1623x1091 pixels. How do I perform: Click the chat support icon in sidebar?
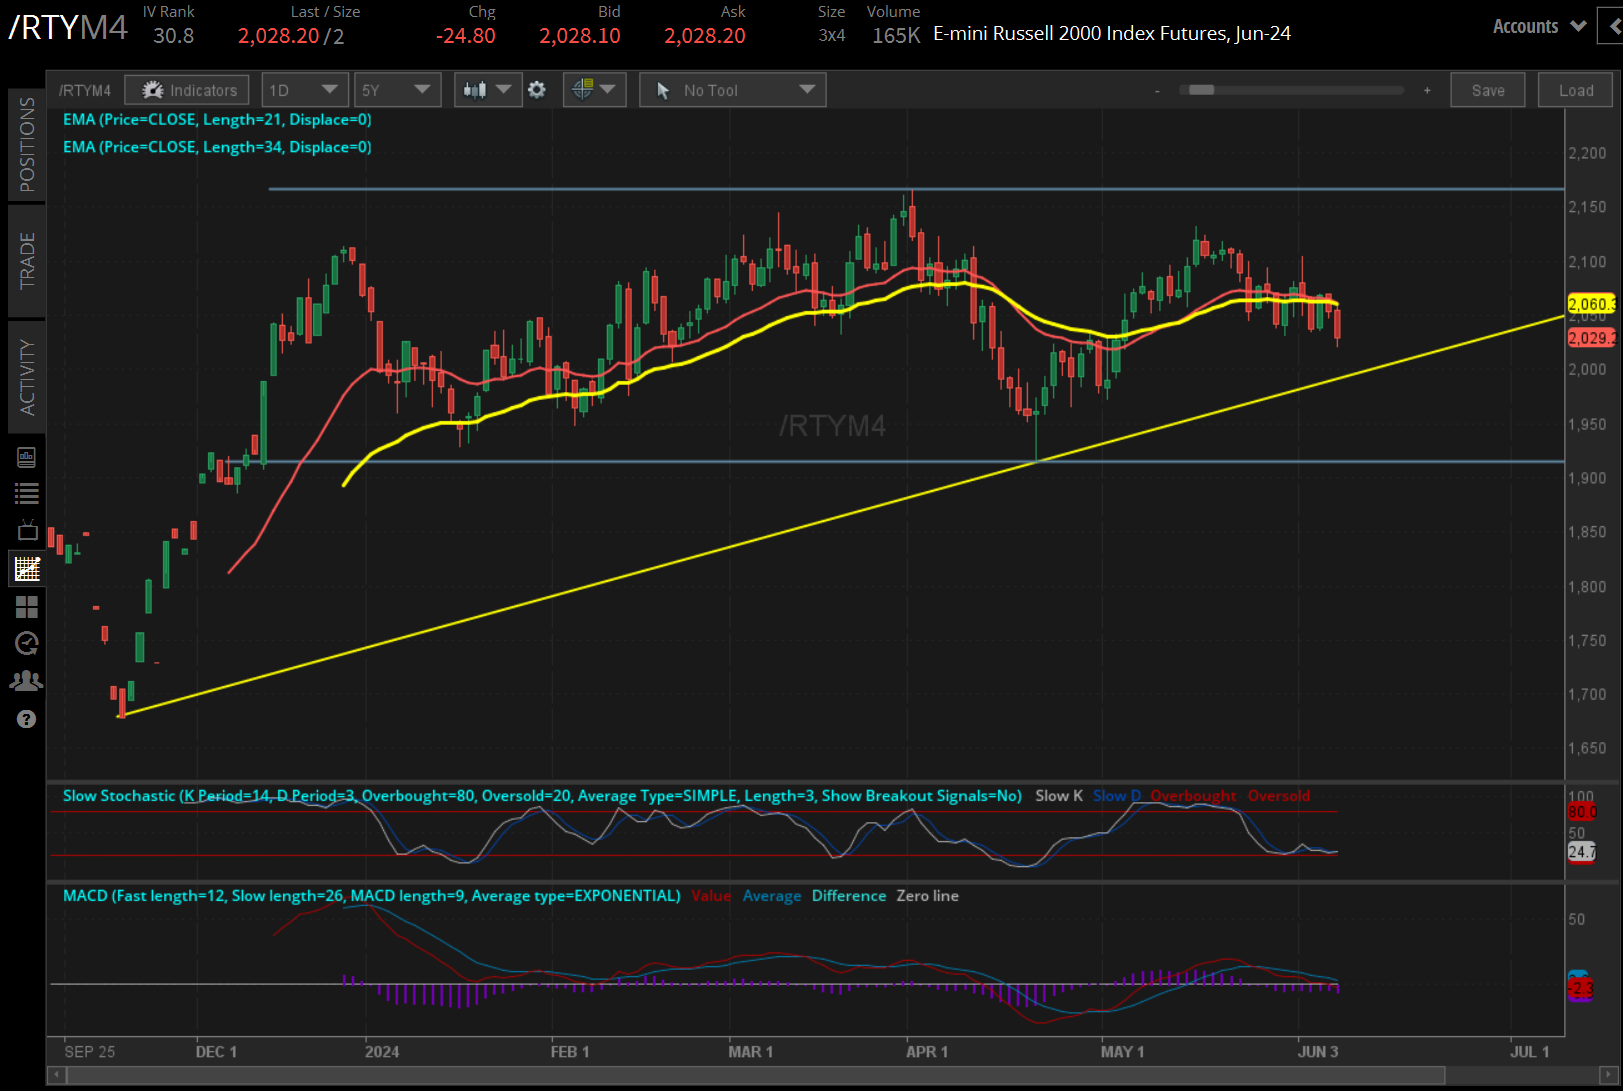27,680
